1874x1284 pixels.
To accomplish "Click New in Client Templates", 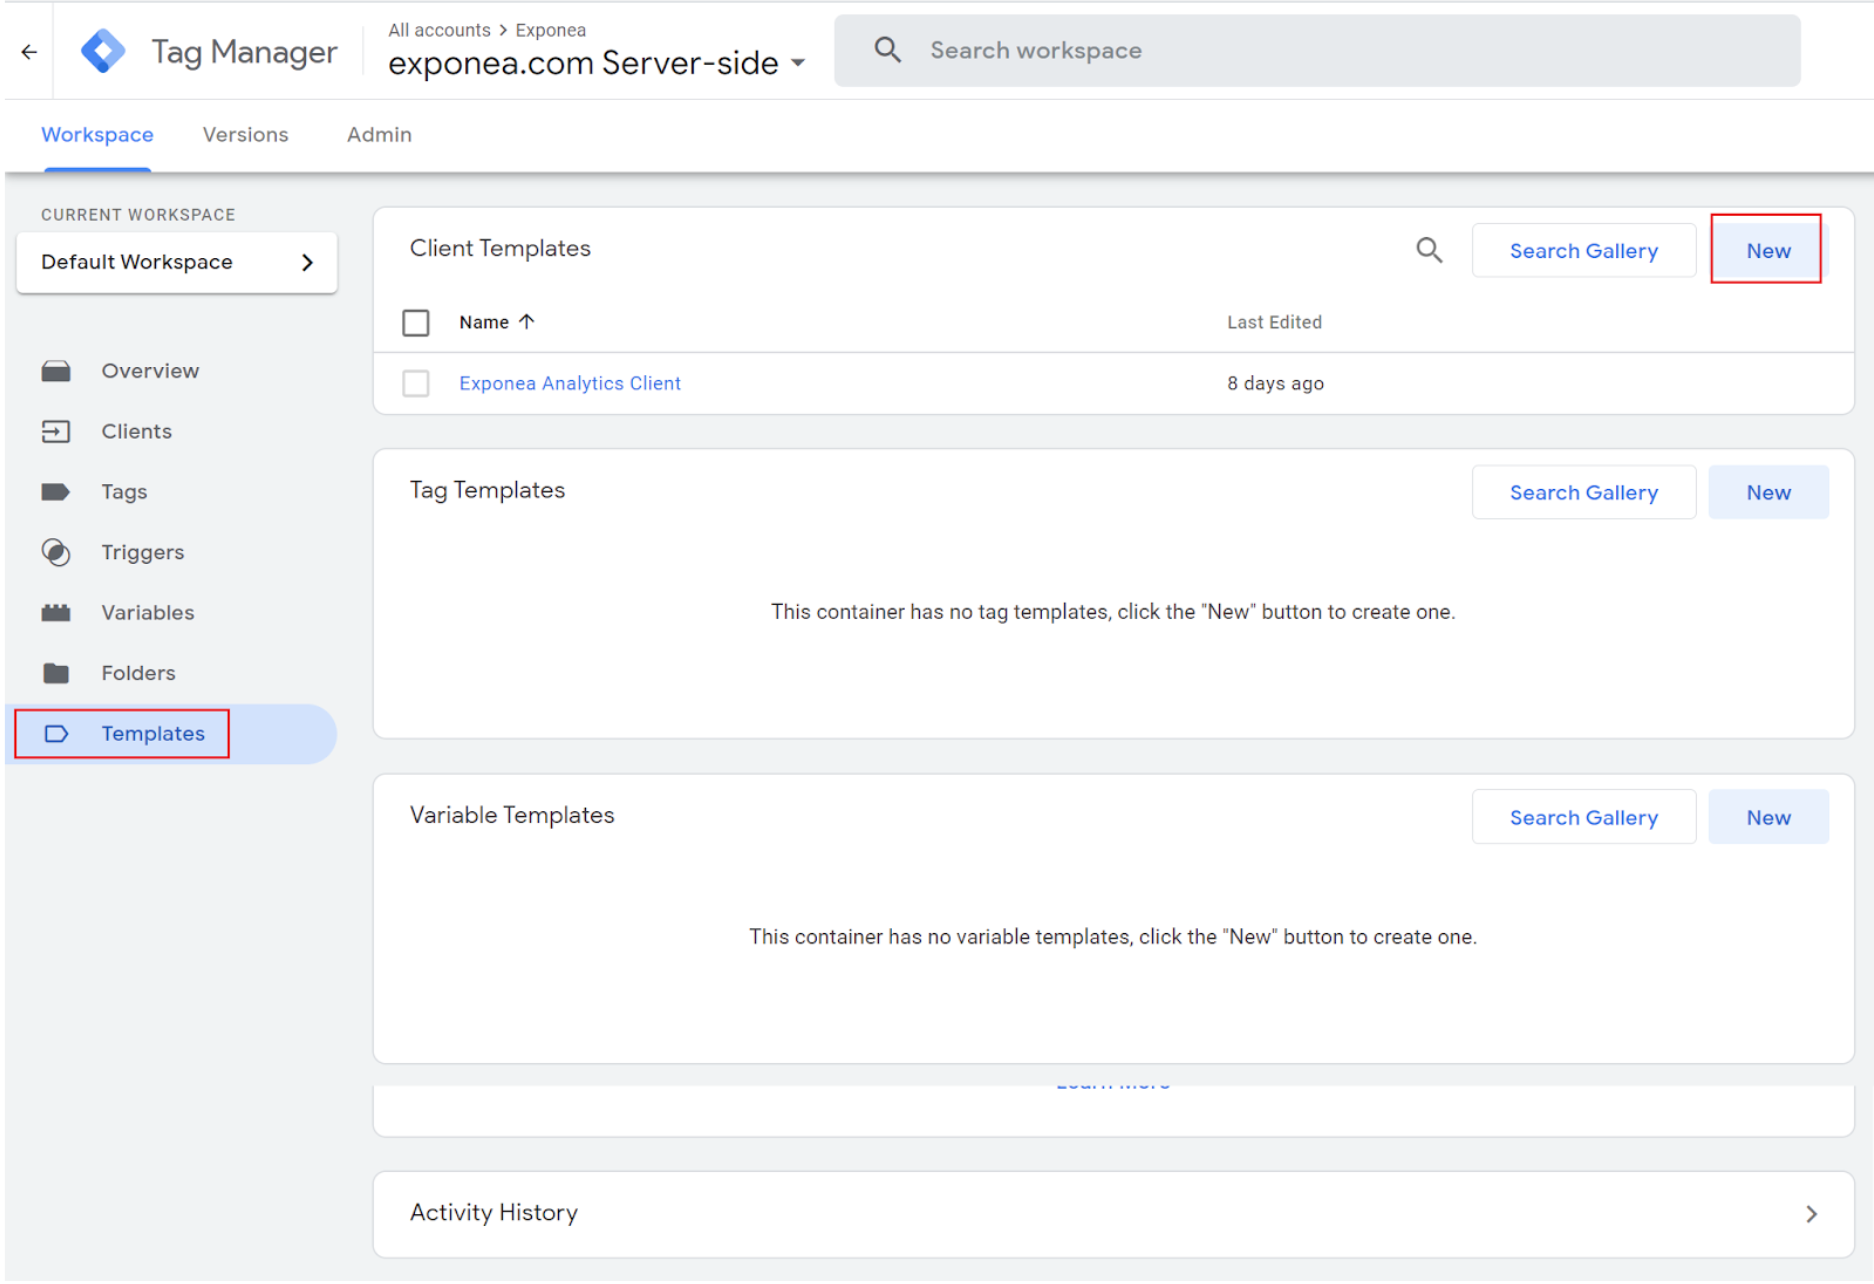I will (x=1768, y=250).
